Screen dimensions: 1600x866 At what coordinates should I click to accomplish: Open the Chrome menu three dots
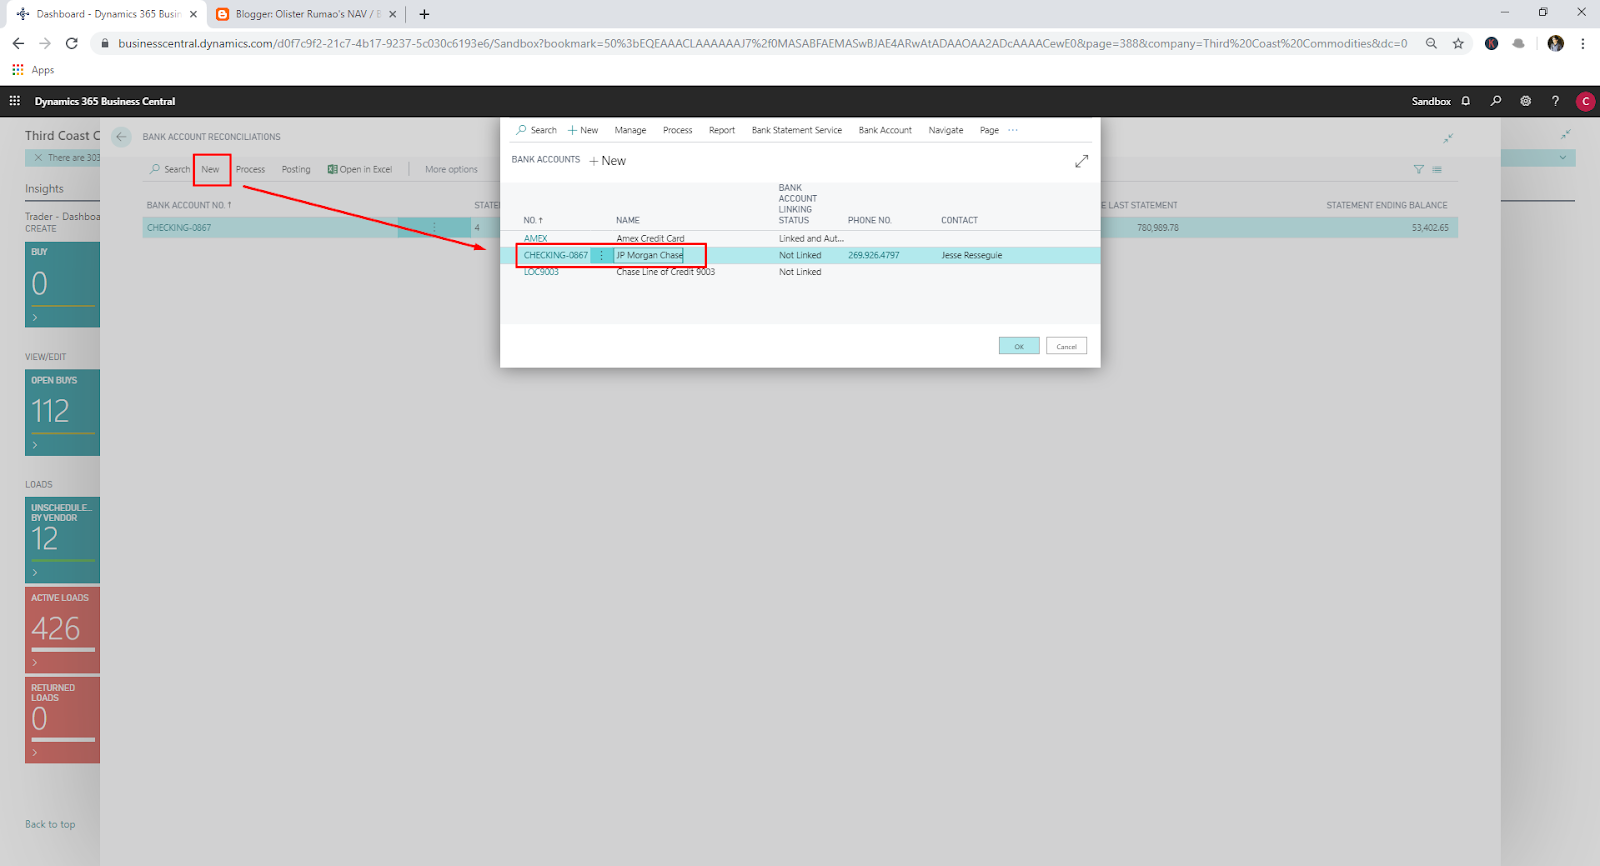1583,43
